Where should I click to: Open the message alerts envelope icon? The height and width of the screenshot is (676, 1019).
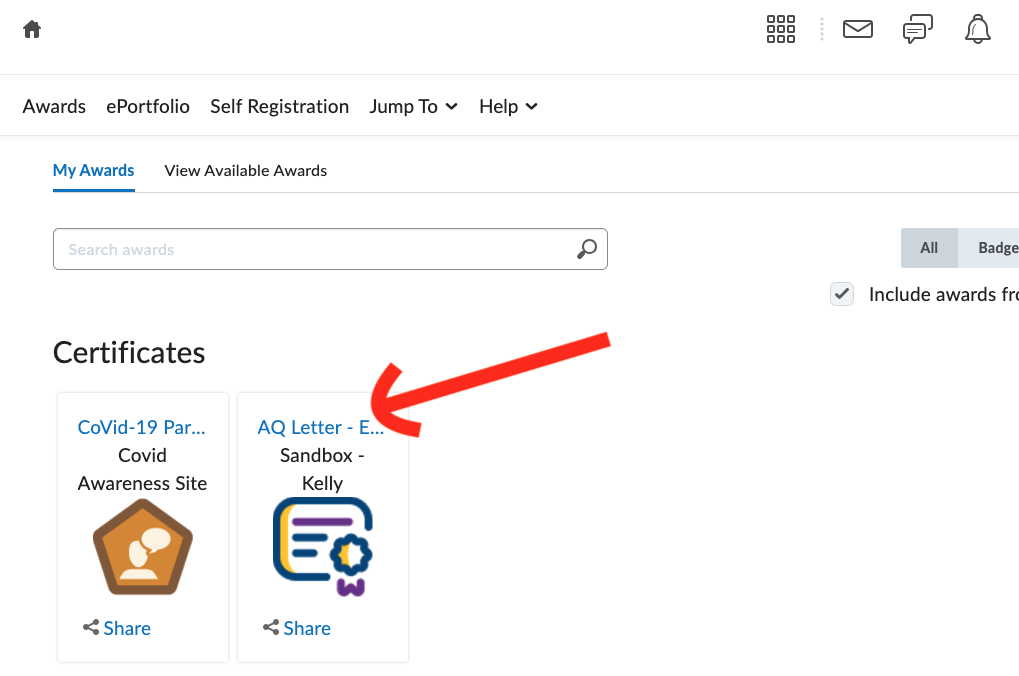click(x=858, y=29)
